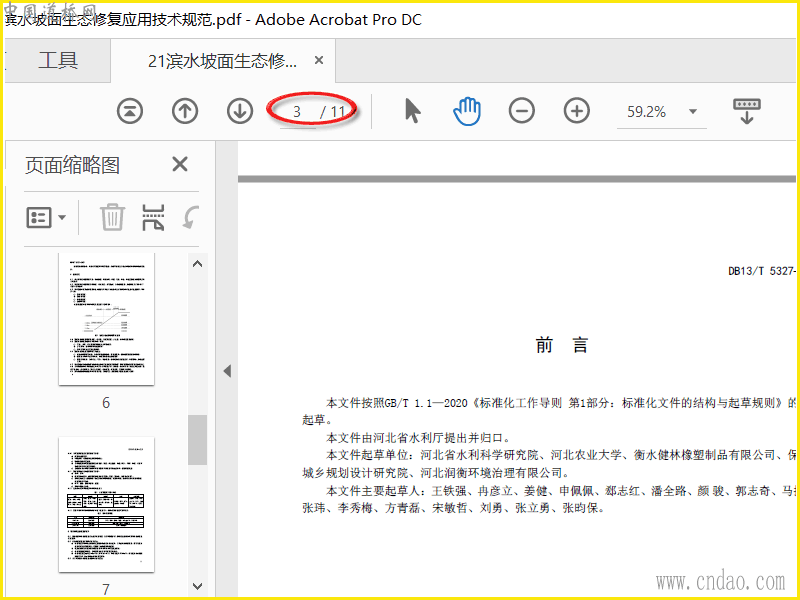
Task: Show previous page with up arrow button
Action: [185, 111]
